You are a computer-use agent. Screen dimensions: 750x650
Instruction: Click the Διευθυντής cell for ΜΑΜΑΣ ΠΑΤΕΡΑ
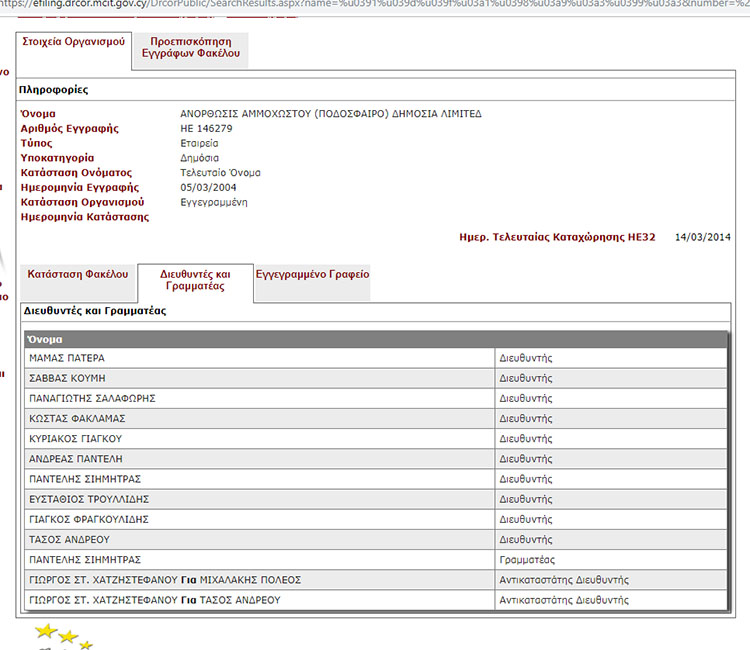[x=611, y=358]
